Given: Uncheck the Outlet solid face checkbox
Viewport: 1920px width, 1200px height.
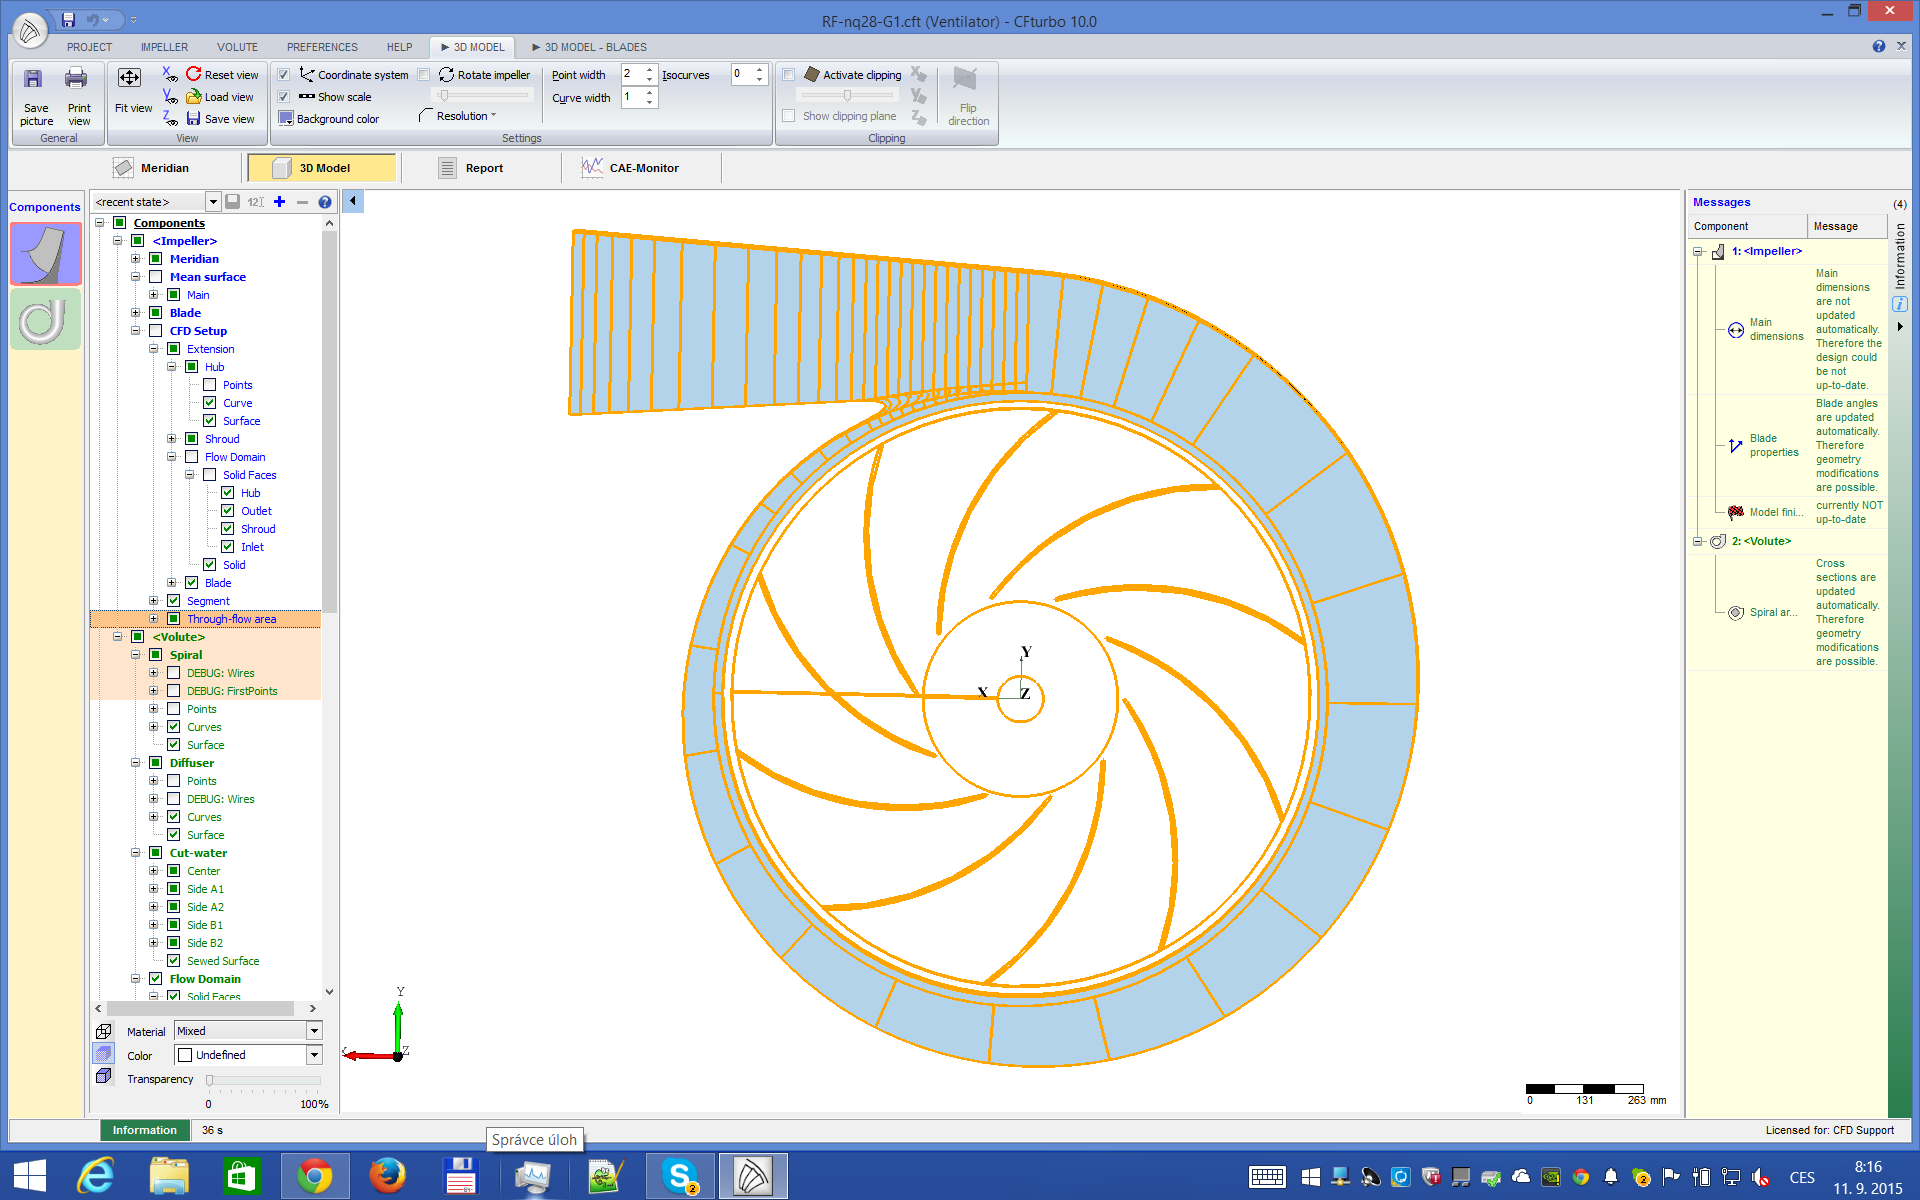Looking at the screenshot, I should pos(228,511).
